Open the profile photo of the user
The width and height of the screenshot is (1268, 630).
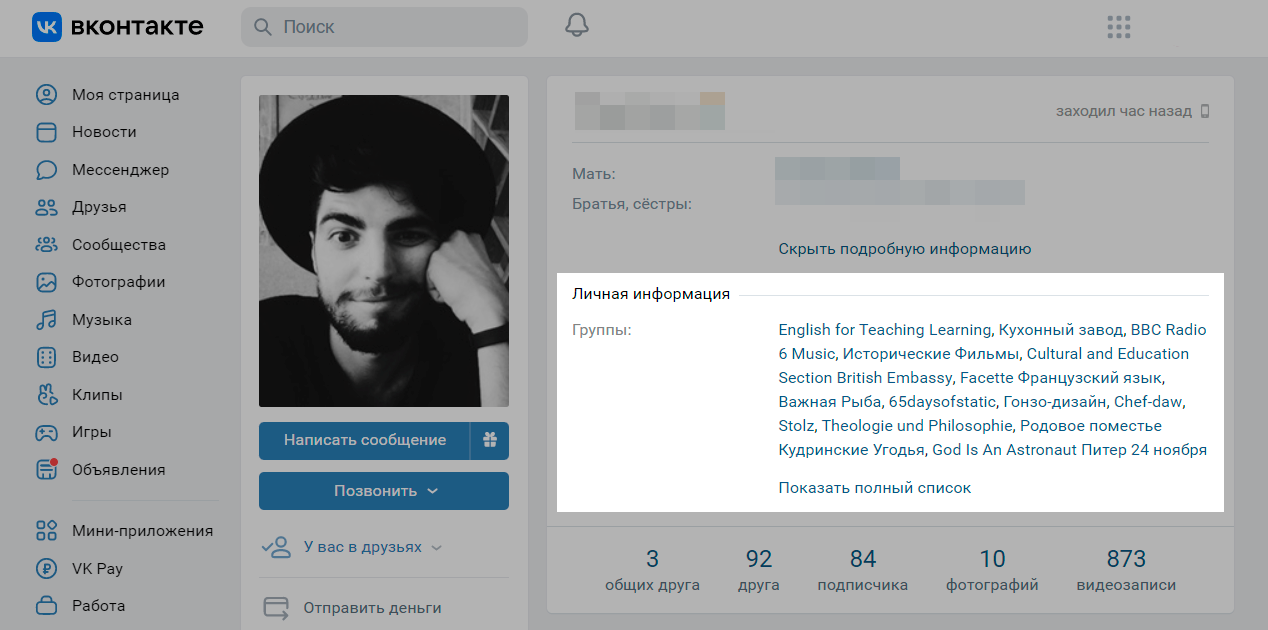point(384,251)
